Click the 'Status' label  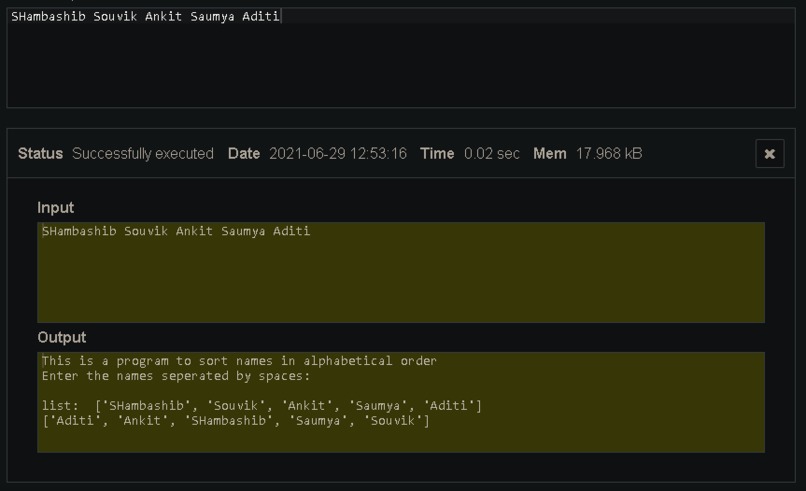pyautogui.click(x=40, y=154)
